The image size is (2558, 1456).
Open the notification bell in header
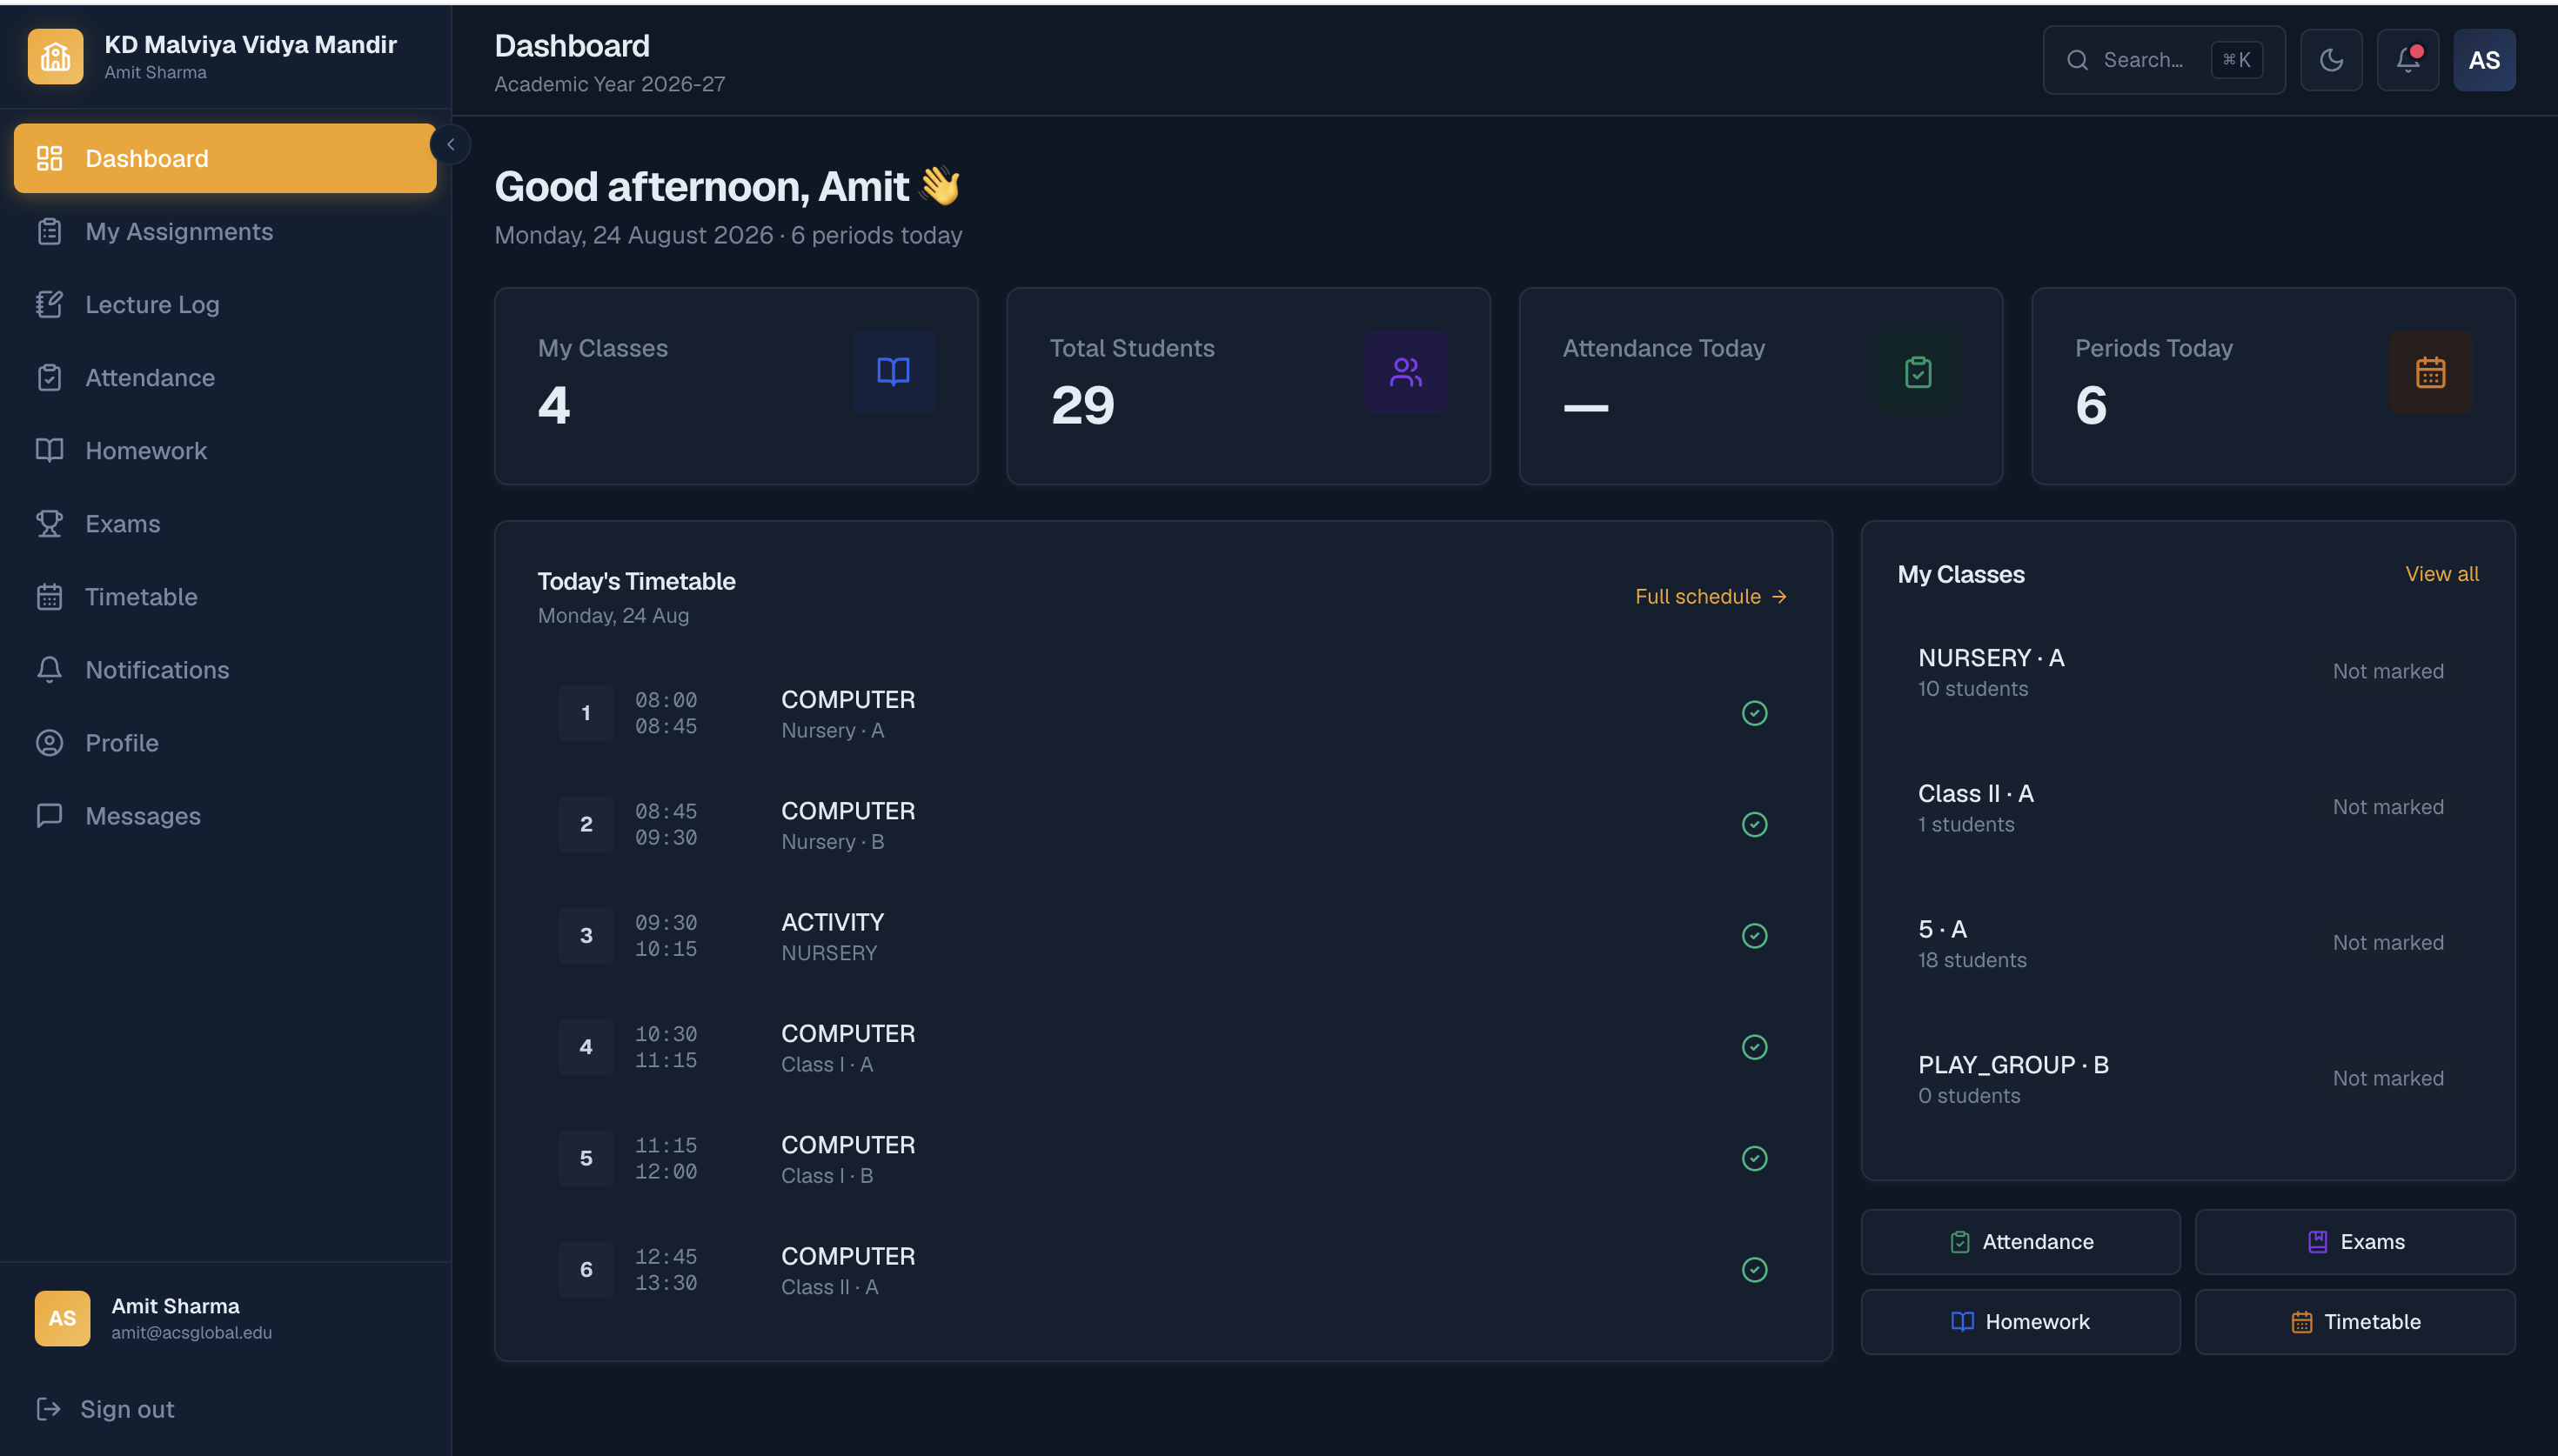point(2408,60)
